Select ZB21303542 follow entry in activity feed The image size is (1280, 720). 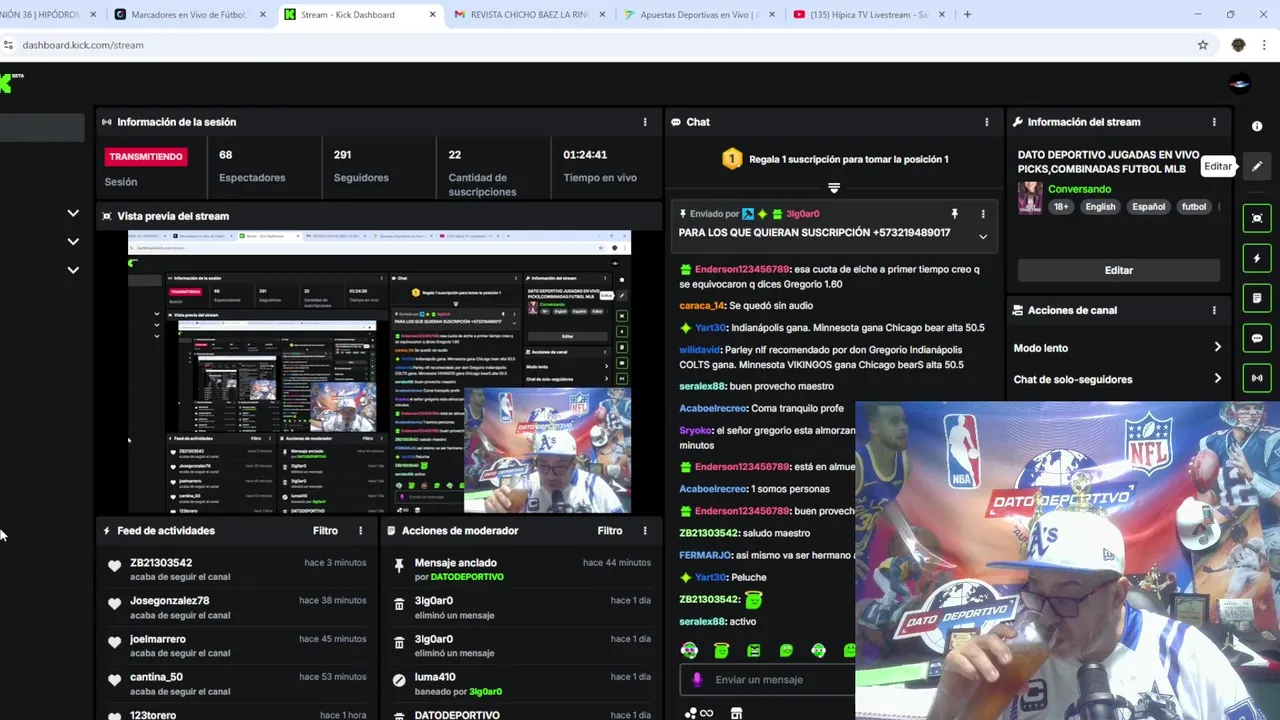tap(238, 569)
